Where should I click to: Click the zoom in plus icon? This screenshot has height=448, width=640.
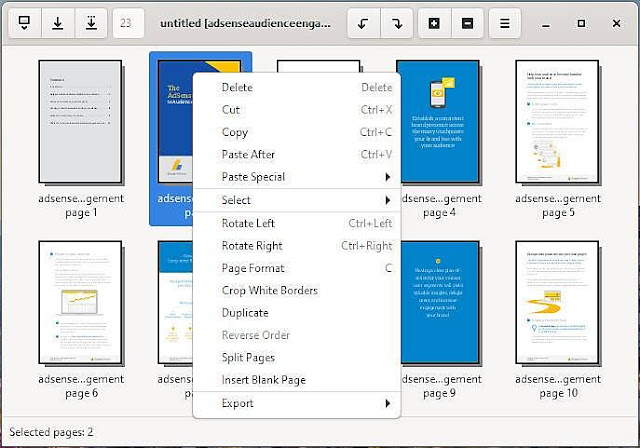(x=434, y=23)
